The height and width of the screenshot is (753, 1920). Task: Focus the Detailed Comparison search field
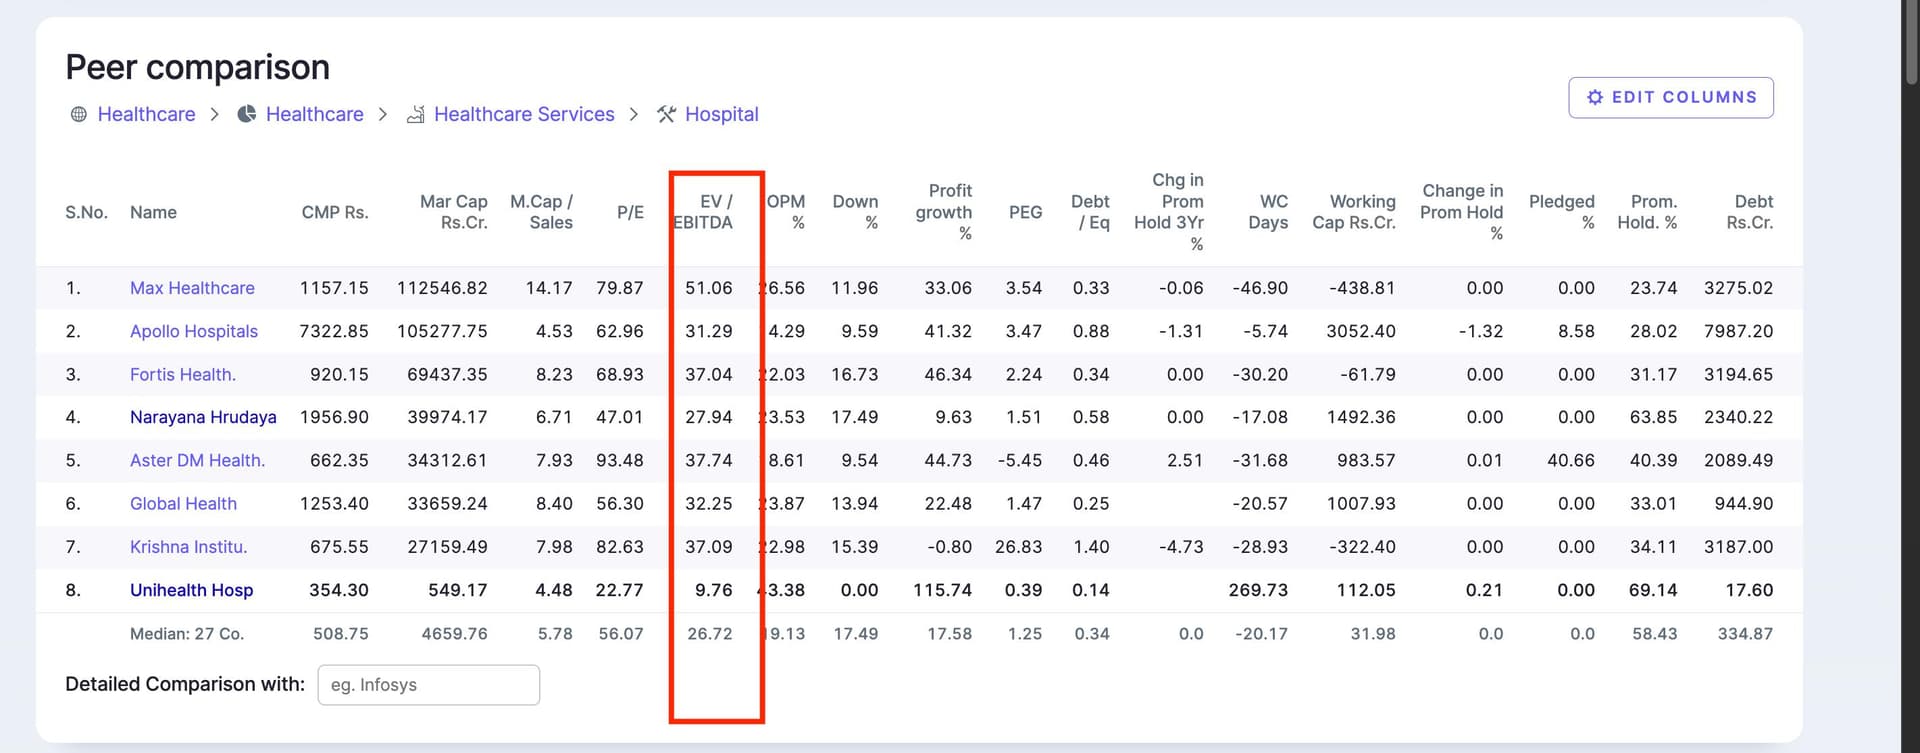pyautogui.click(x=428, y=685)
